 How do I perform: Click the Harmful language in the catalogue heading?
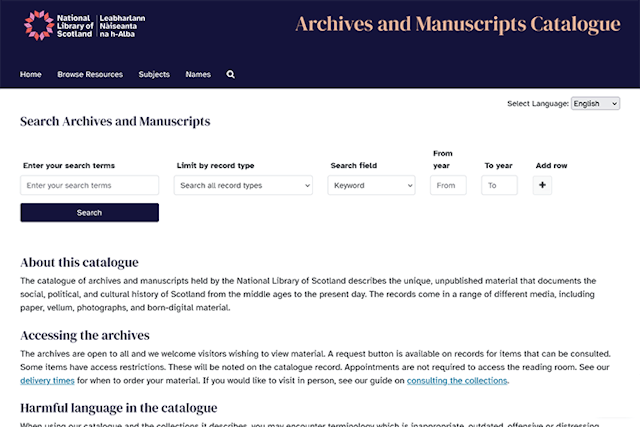(119, 408)
